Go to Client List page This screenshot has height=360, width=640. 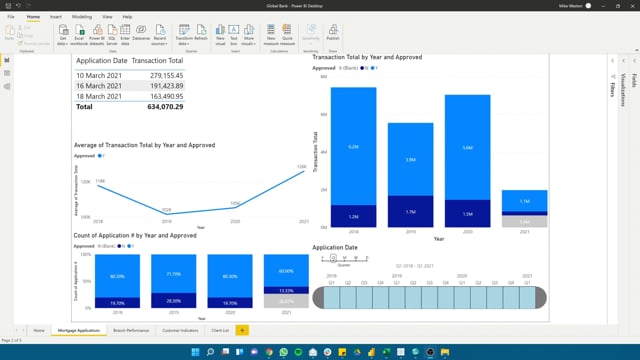220,330
